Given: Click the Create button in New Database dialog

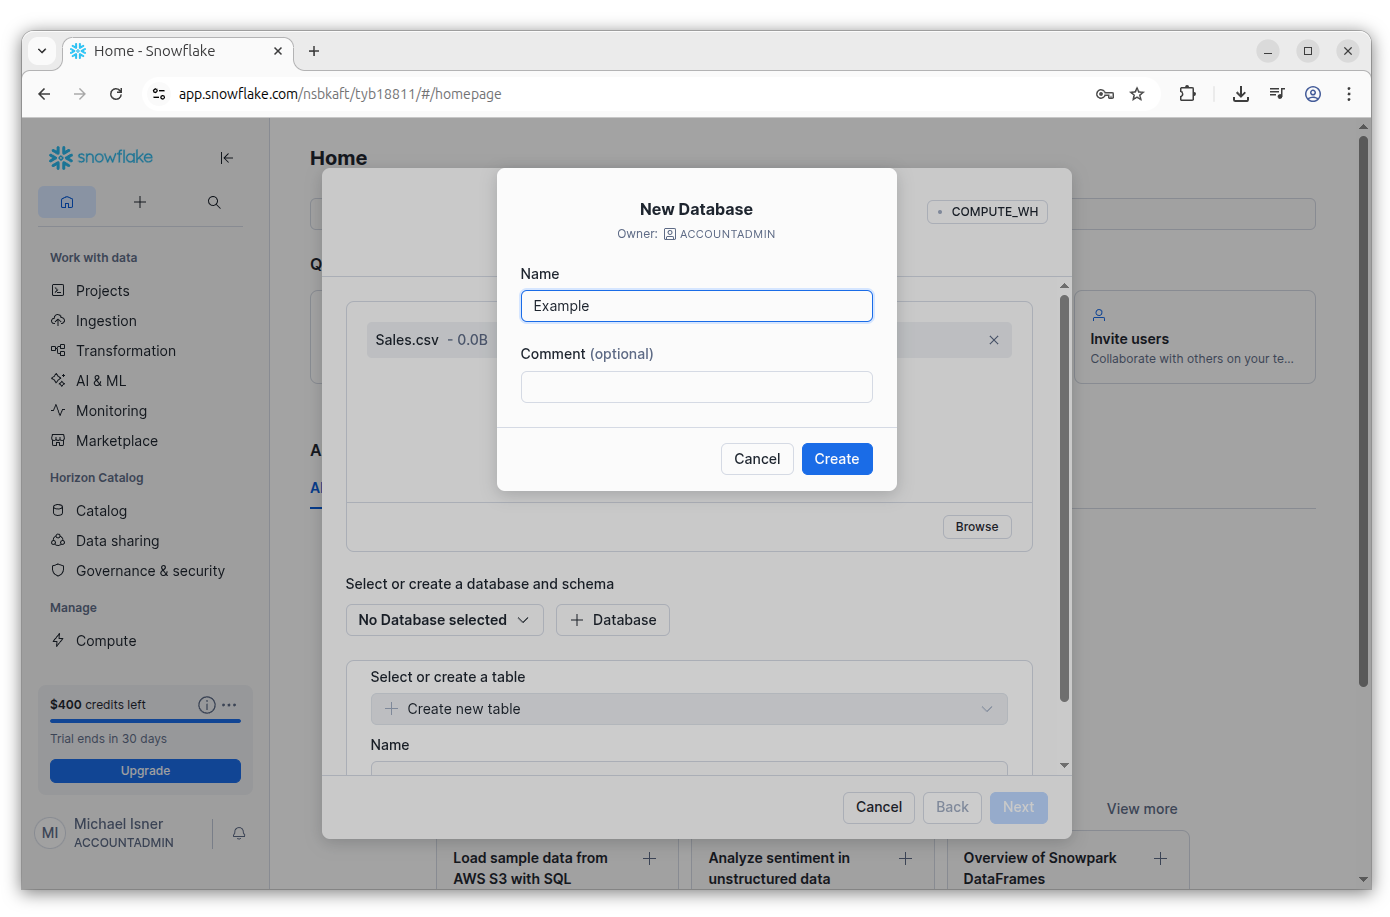Looking at the screenshot, I should [x=836, y=459].
